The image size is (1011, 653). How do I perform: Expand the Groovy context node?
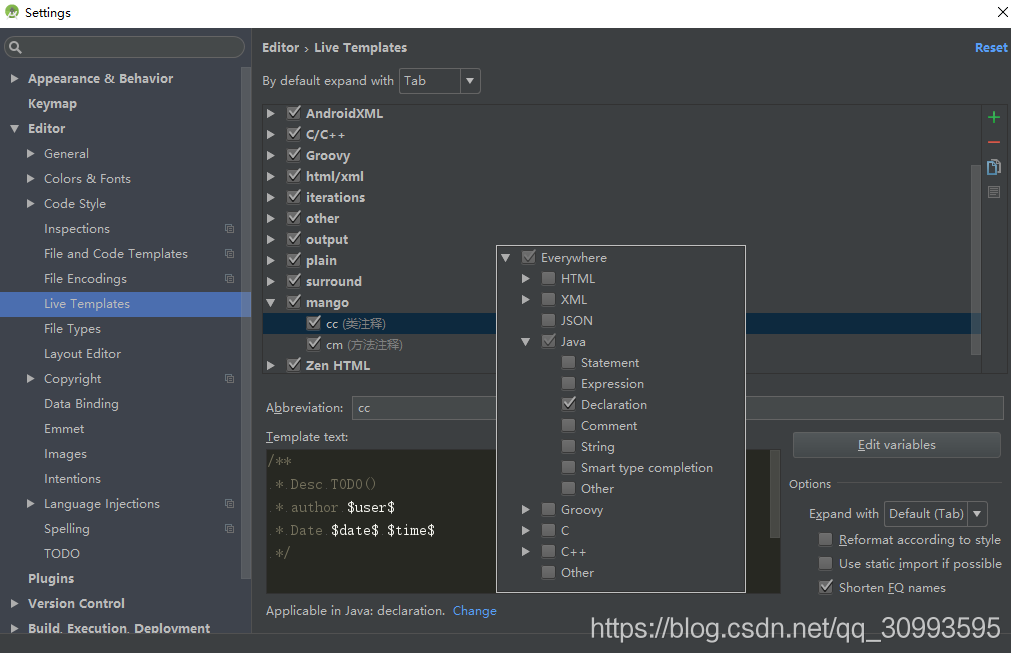(525, 509)
